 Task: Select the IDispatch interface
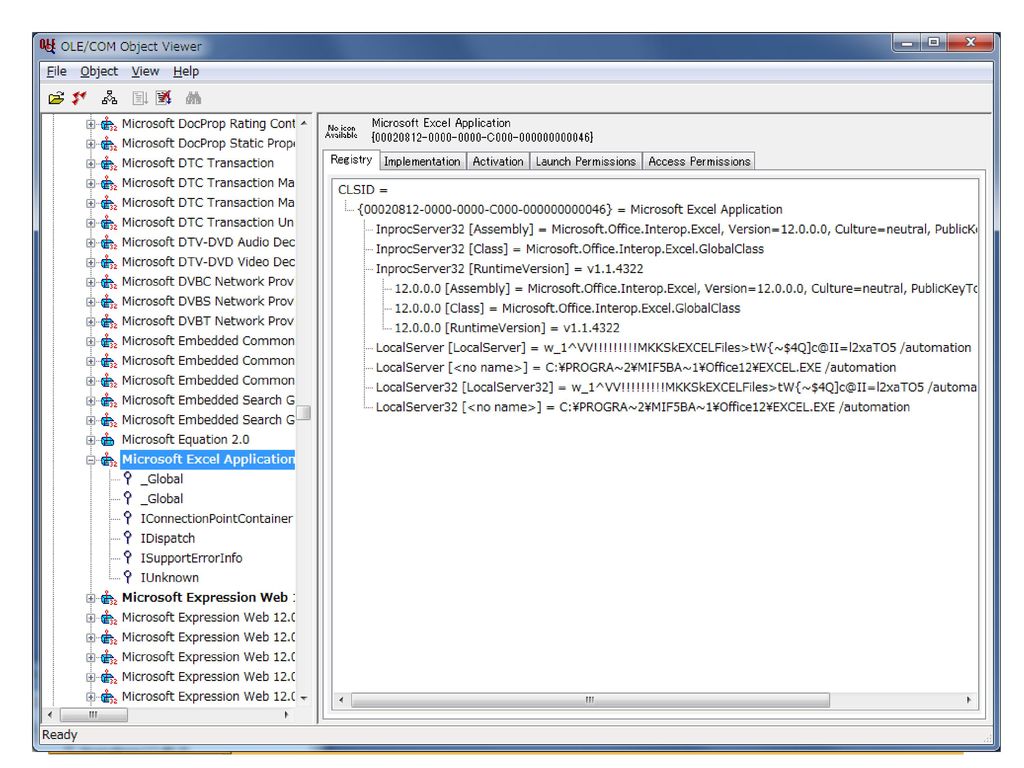pyautogui.click(x=168, y=538)
